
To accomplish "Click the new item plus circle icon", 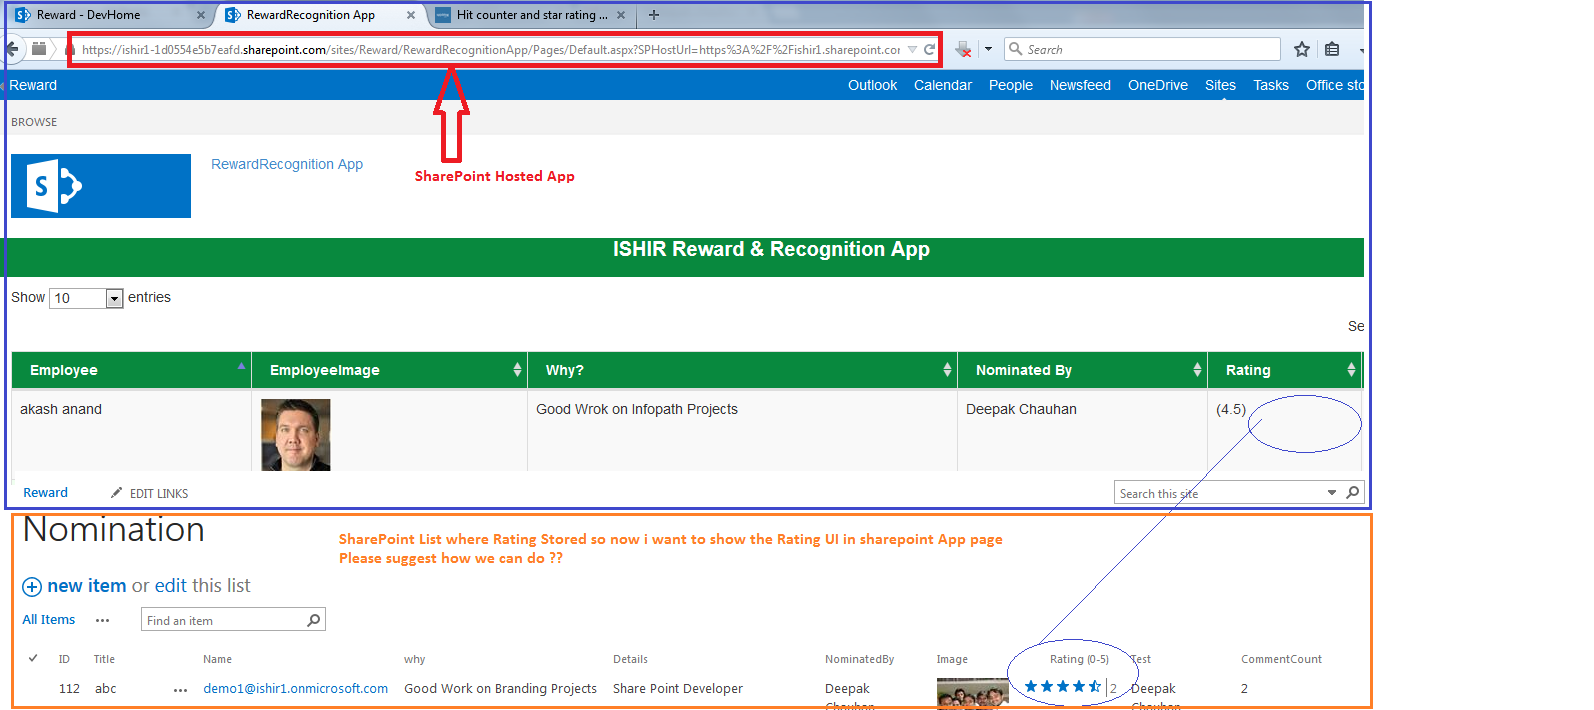I will 32,587.
